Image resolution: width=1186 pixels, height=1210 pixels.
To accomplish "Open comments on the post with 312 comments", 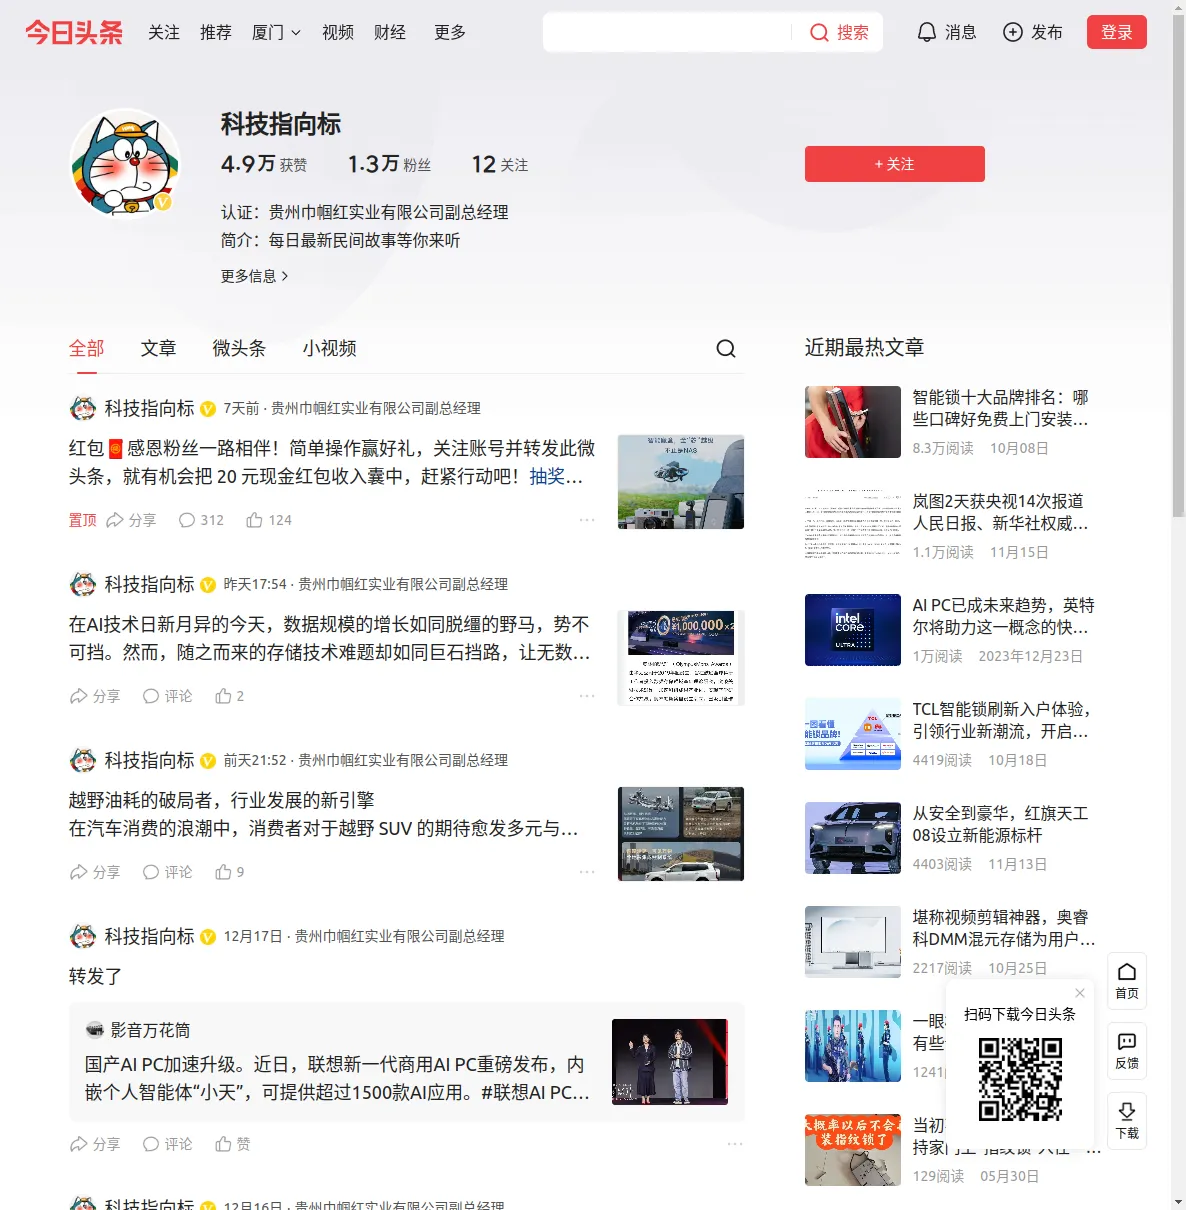I will [201, 520].
